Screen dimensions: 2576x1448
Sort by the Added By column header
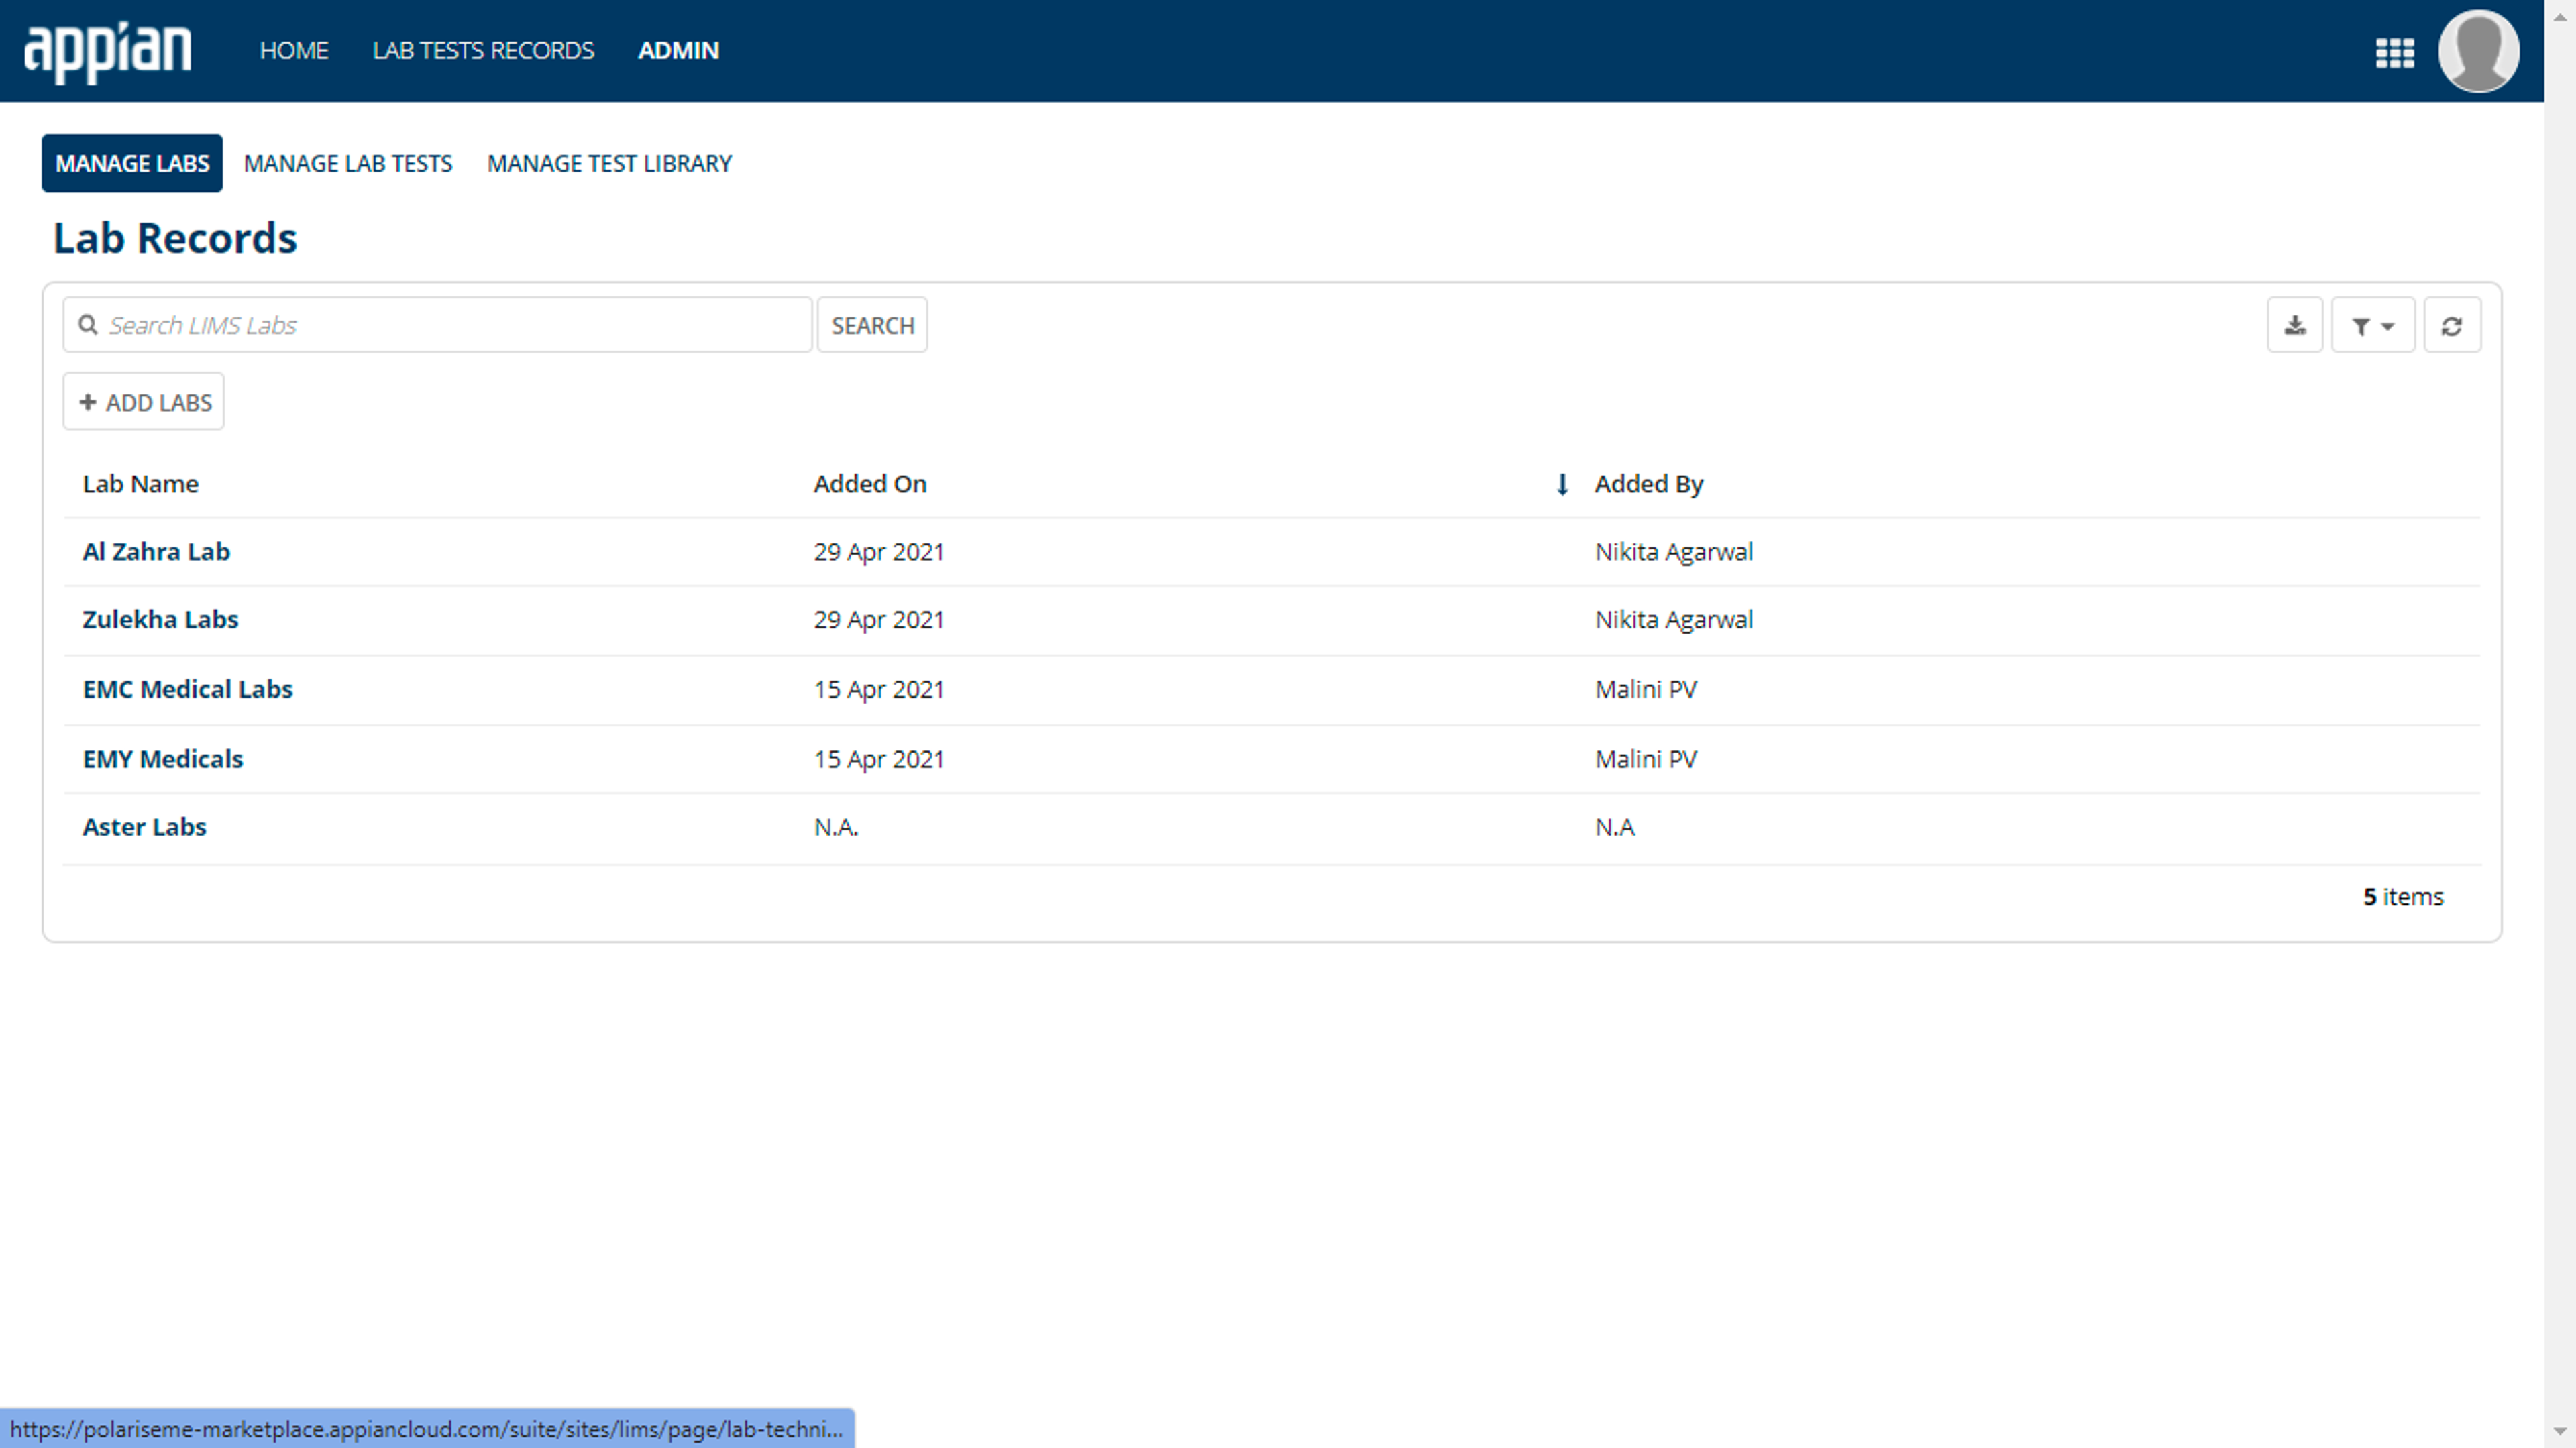pos(1648,484)
